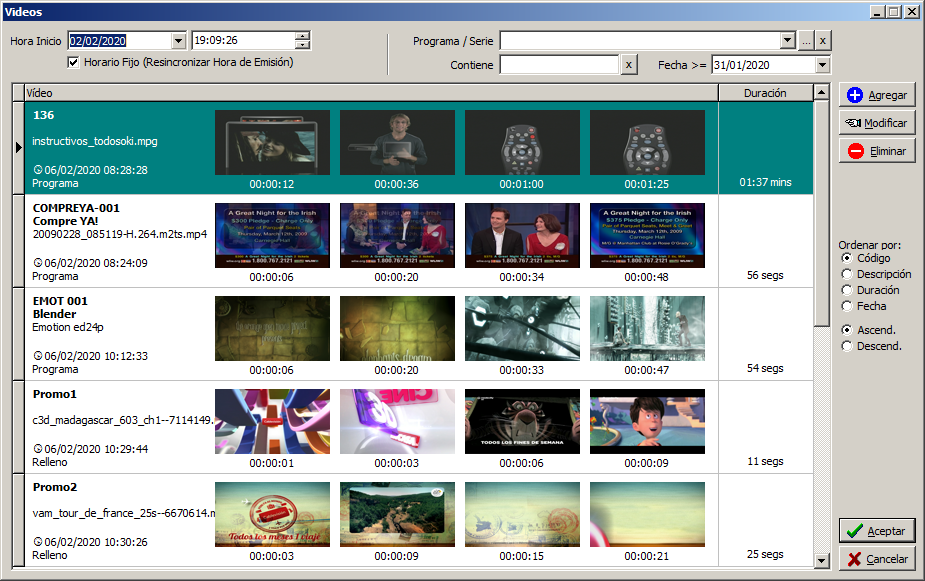Open the Fecha >= date dropdown

point(823,65)
